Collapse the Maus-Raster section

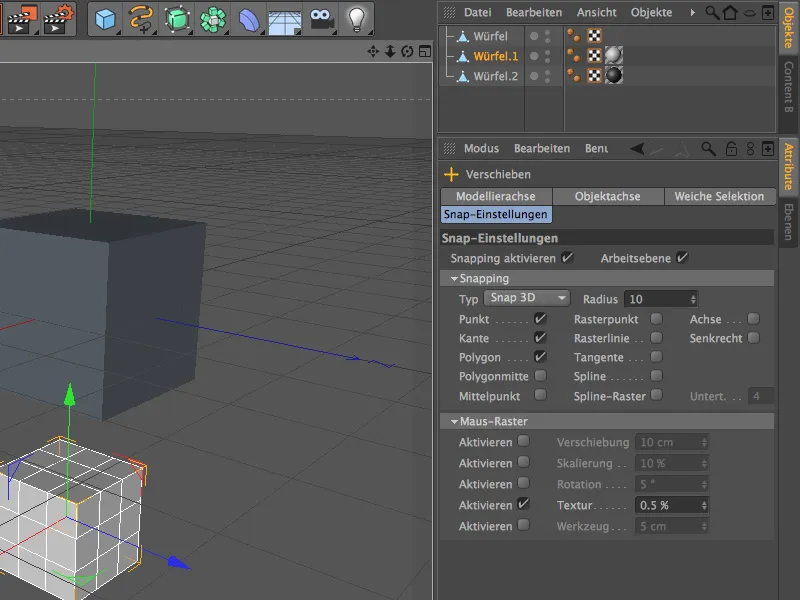coord(455,422)
